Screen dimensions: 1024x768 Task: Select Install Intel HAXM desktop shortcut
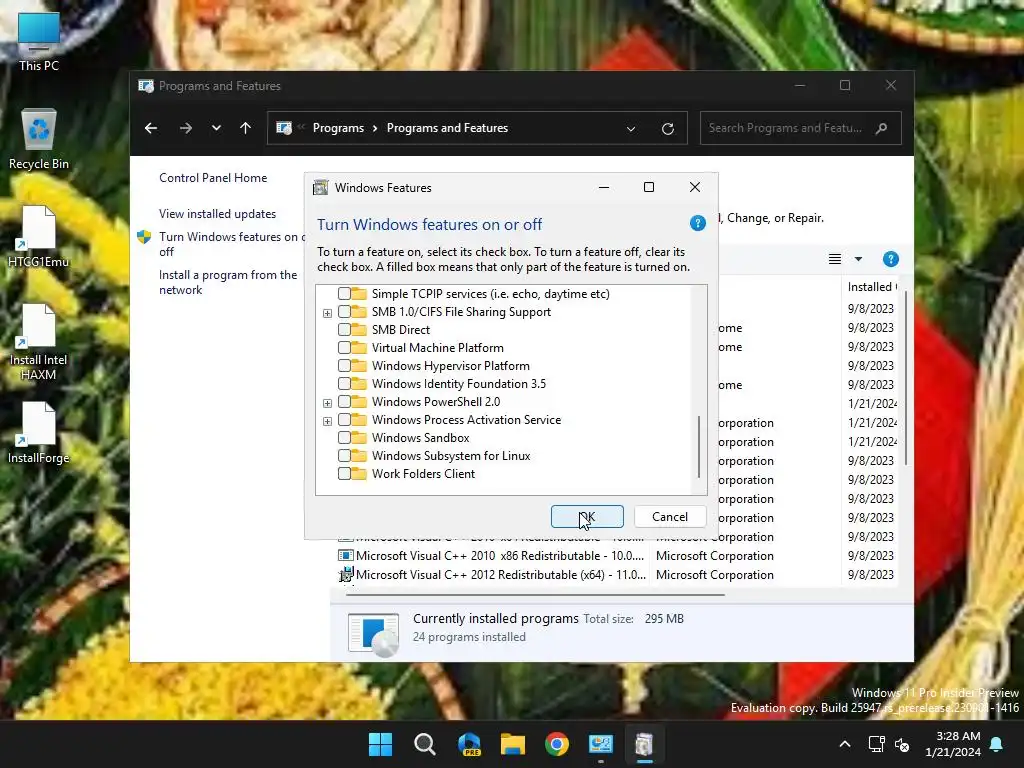[x=39, y=342]
